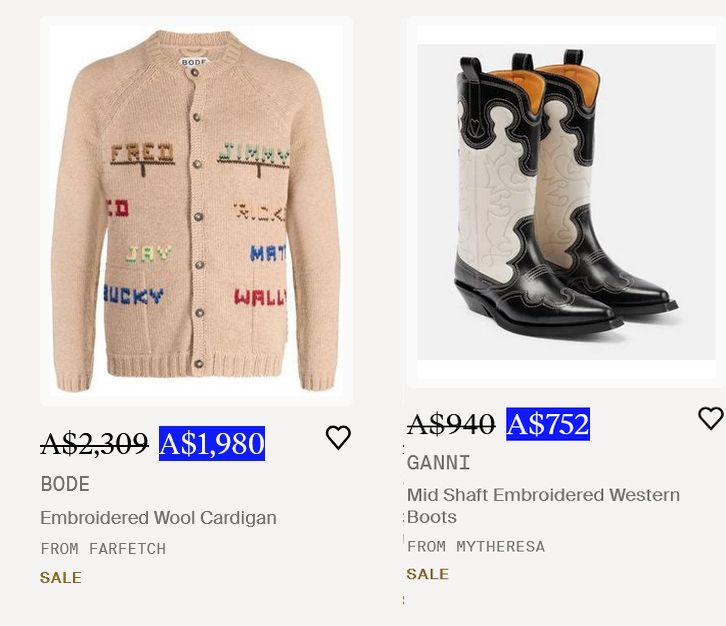The width and height of the screenshot is (726, 626).
Task: Open the Embroidered Wool Cardigan title link
Action: [158, 518]
